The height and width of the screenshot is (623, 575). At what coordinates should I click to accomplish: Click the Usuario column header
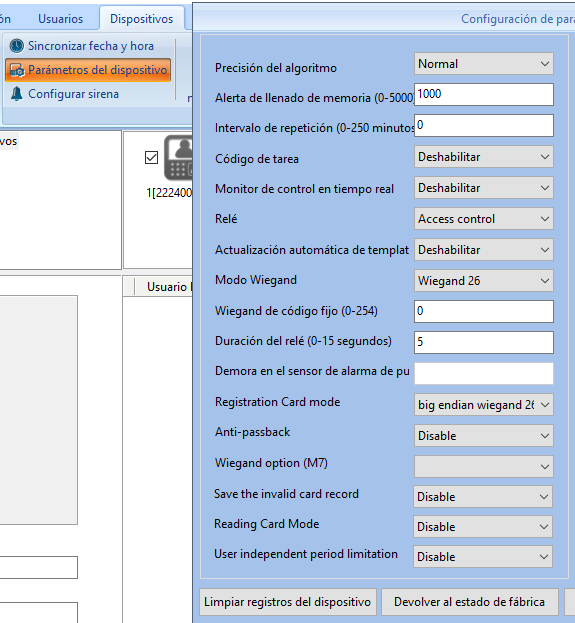coord(164,286)
